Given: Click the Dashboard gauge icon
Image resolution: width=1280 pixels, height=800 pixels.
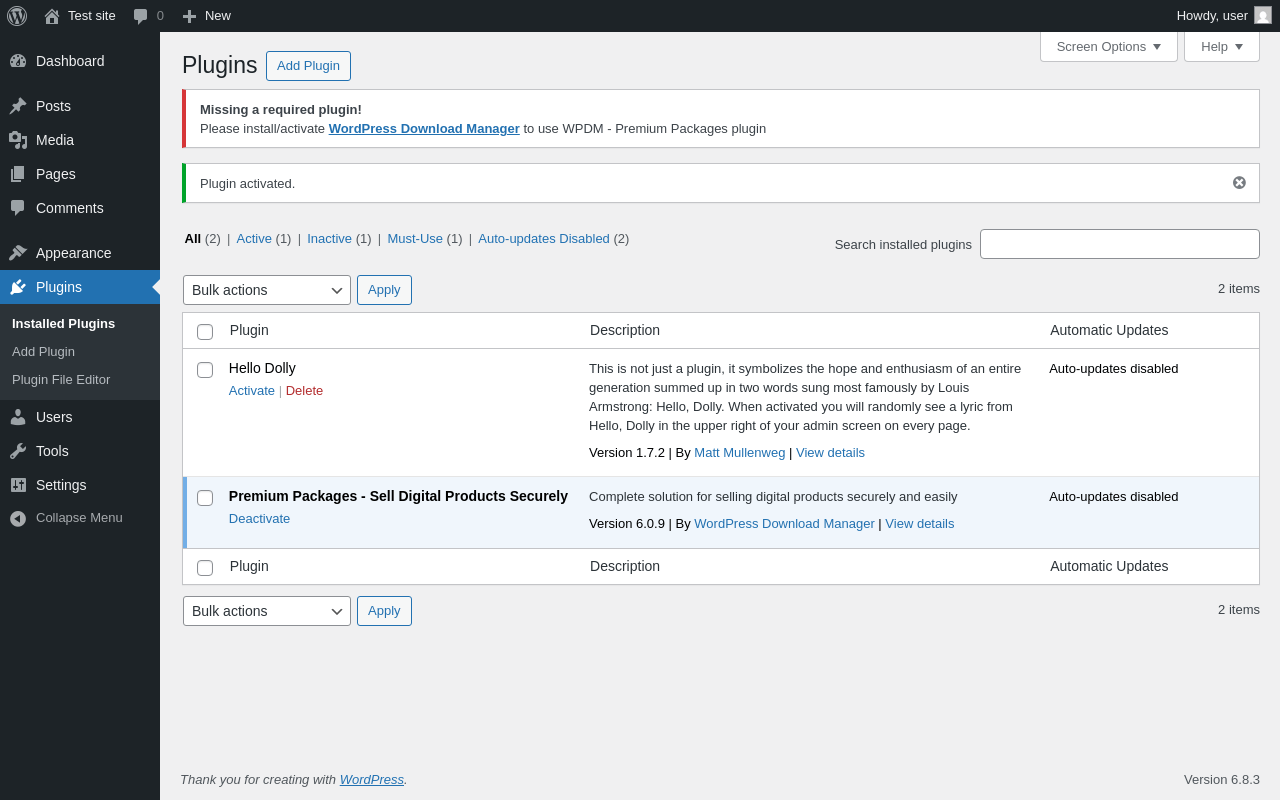Looking at the screenshot, I should (x=18, y=61).
